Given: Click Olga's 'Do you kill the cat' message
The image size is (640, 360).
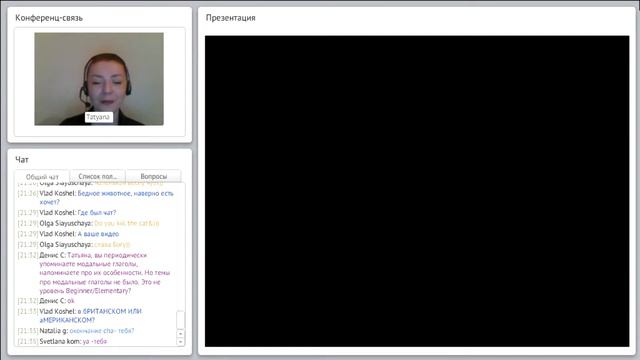Looking at the screenshot, I should (x=127, y=223).
